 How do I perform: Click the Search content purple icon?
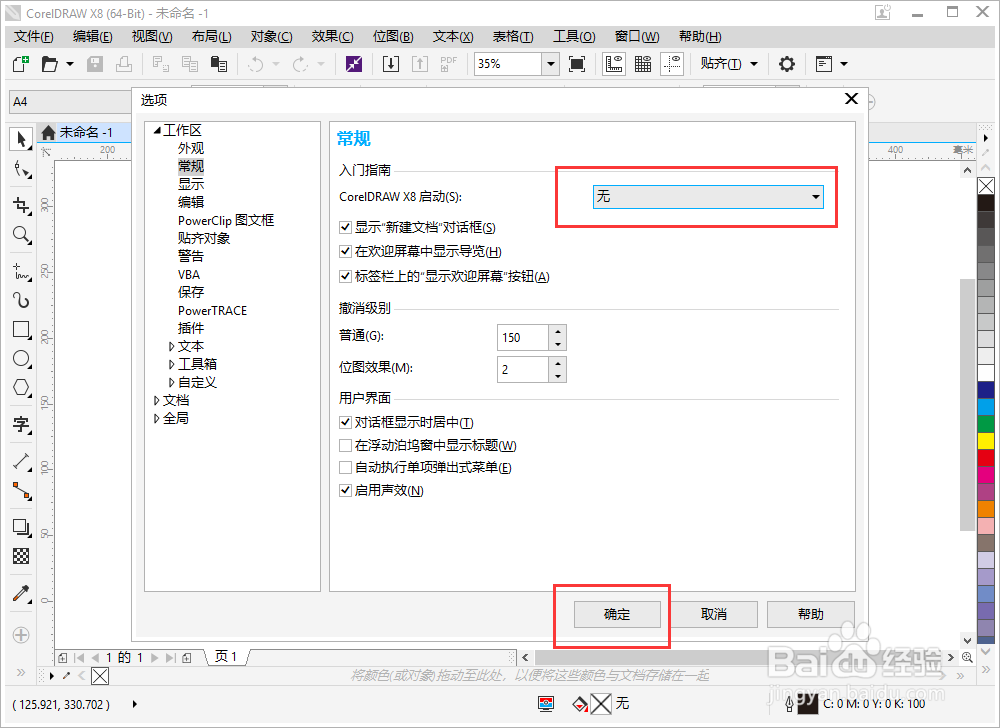[x=354, y=64]
